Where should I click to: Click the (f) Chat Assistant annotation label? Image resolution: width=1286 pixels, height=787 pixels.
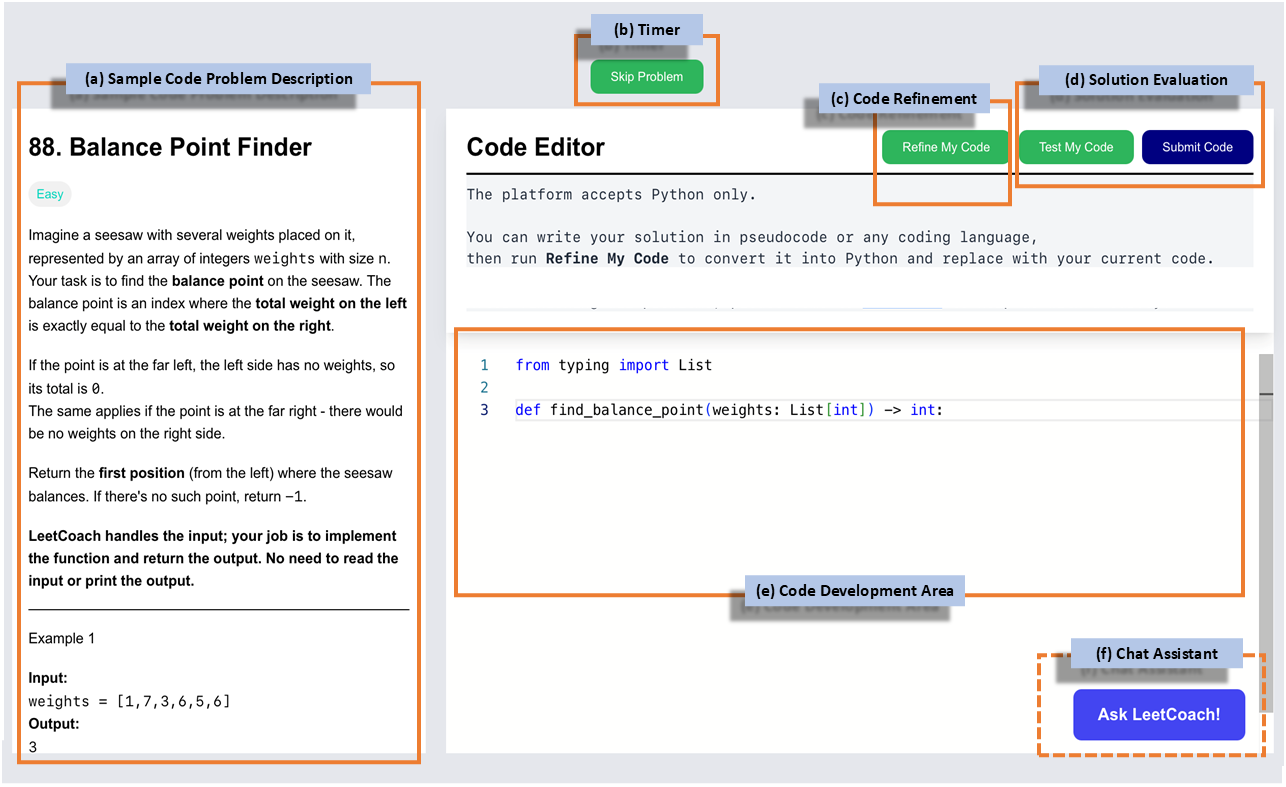[x=1156, y=654]
